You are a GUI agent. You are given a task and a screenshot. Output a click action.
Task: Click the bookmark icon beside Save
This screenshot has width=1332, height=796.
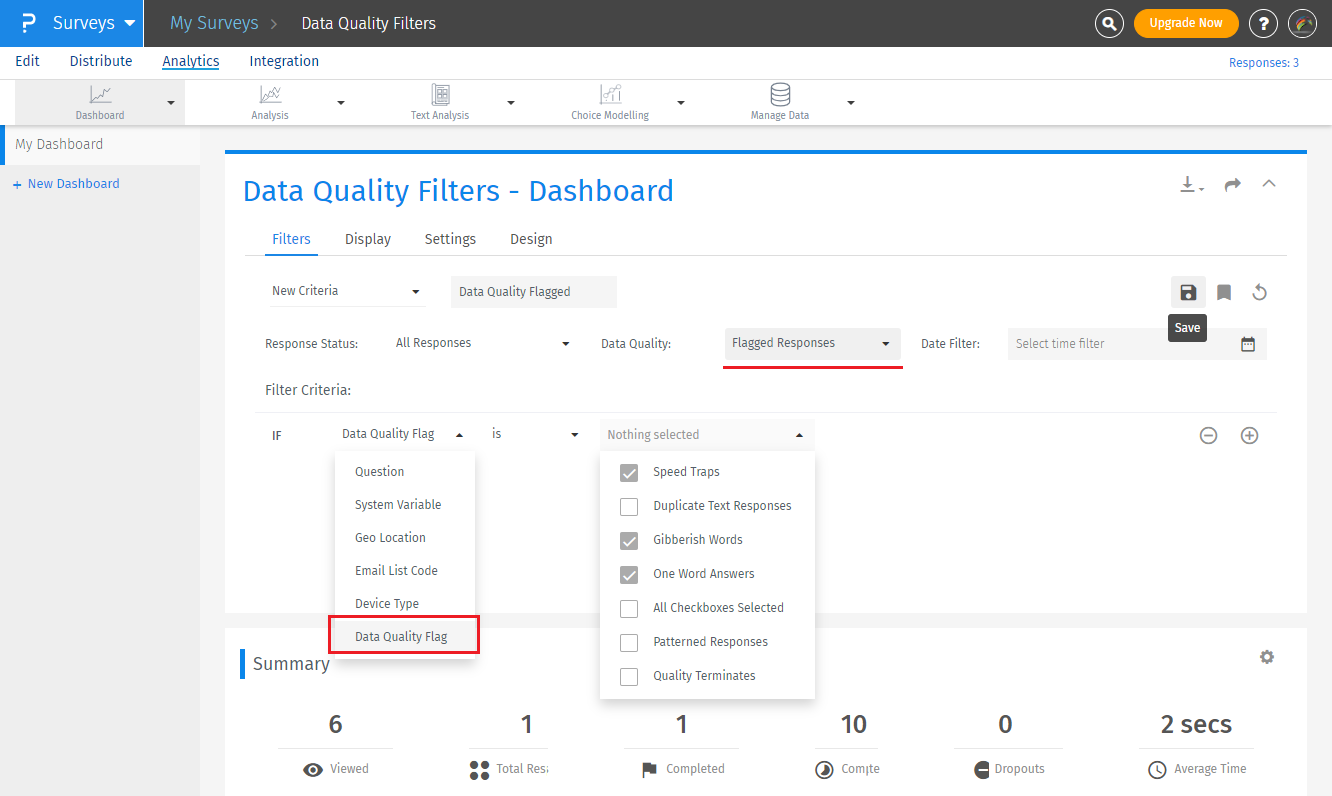pos(1224,292)
